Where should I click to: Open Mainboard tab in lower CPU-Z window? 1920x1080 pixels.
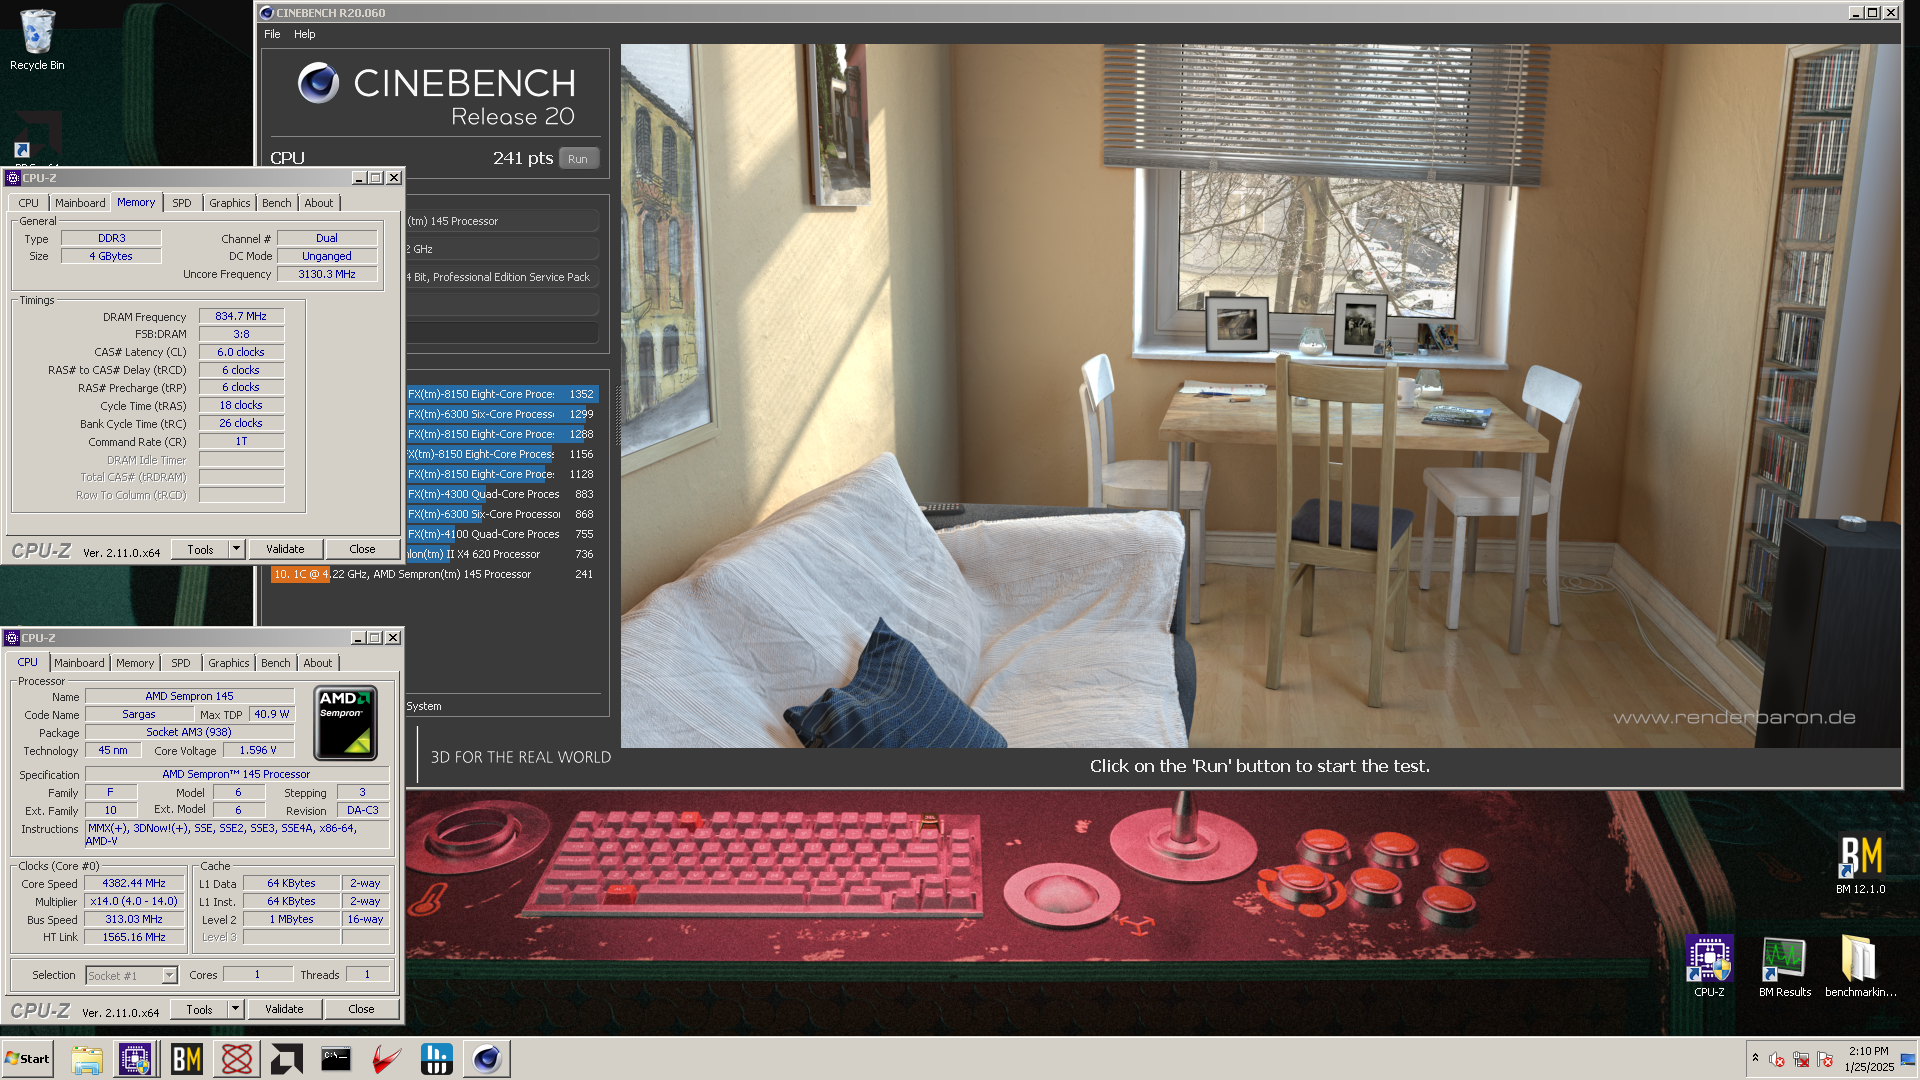79,663
